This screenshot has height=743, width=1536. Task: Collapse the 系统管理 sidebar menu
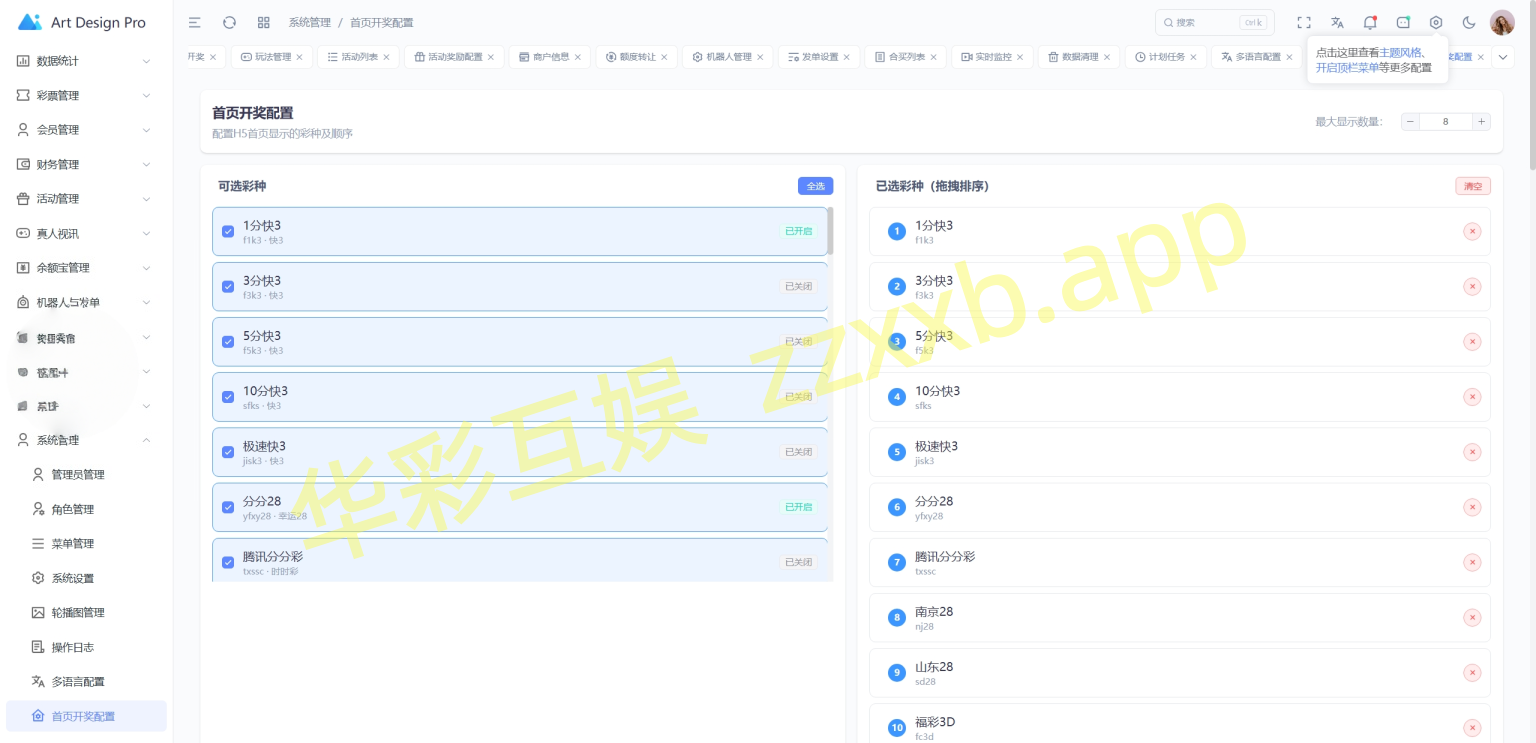[x=86, y=440]
